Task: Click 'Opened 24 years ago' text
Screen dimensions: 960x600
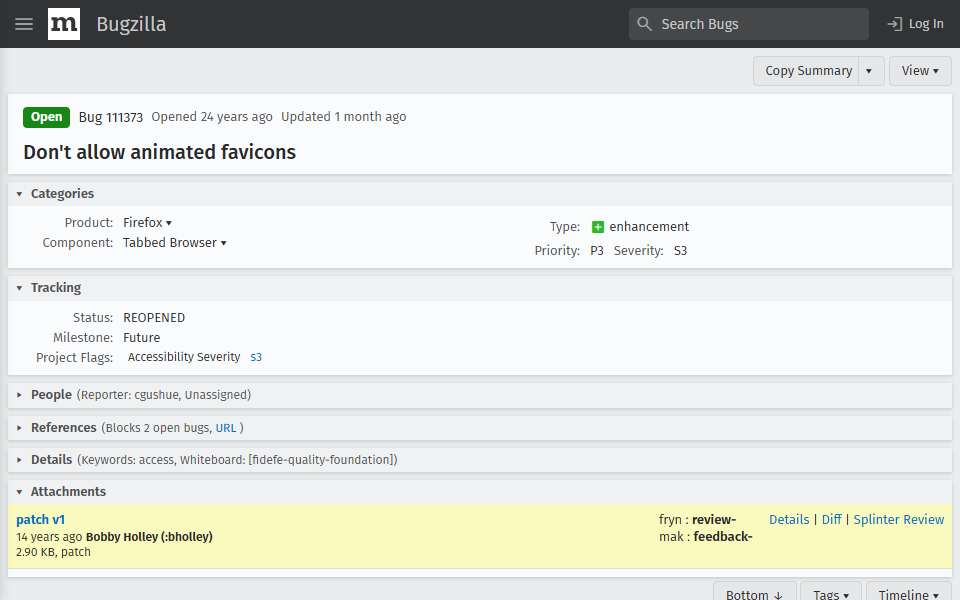Action: pos(212,117)
